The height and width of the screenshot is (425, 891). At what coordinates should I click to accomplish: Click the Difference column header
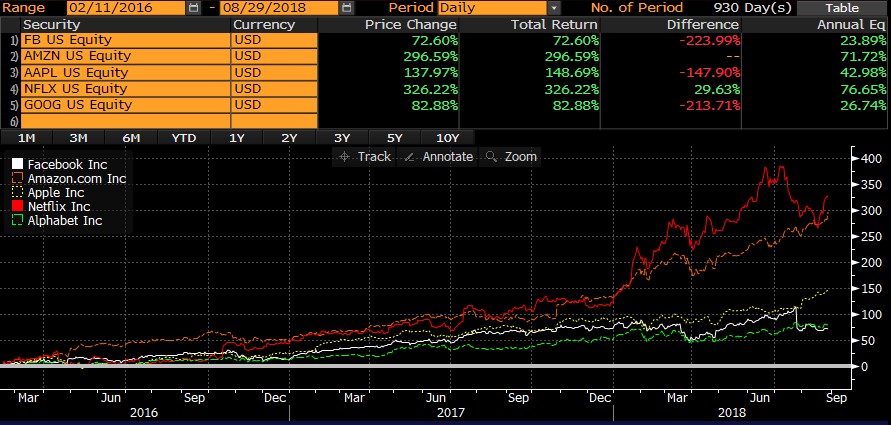[703, 25]
